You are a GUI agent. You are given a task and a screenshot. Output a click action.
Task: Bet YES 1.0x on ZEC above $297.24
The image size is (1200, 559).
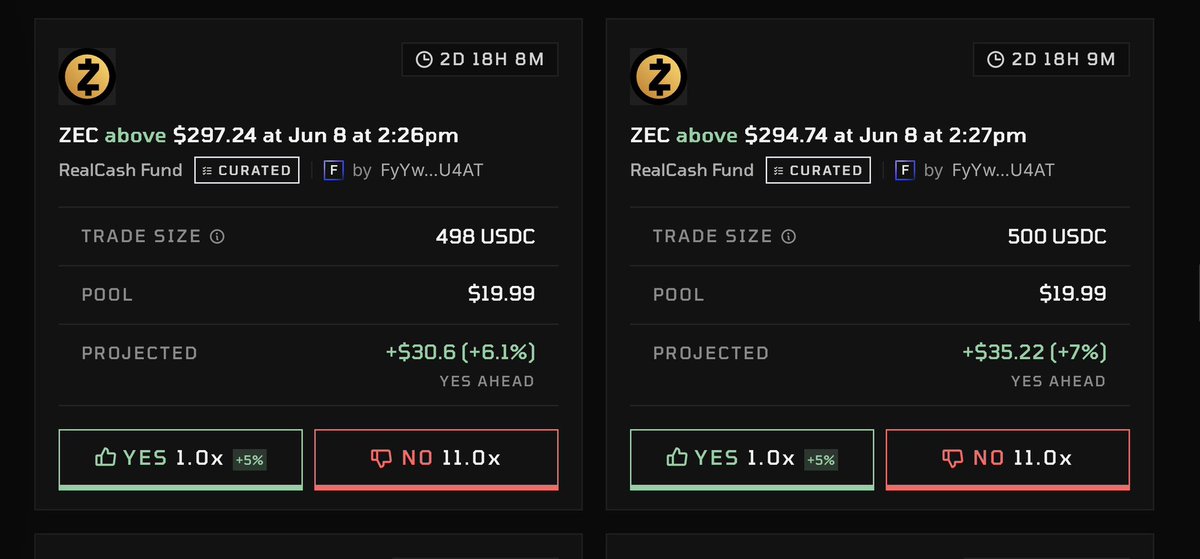[x=180, y=459]
